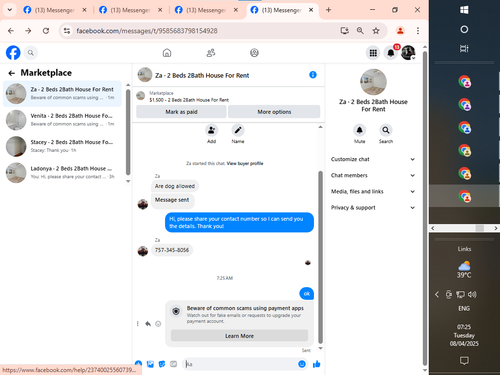Choose a sticker from the composer
The height and width of the screenshot is (375, 500).
tap(162, 364)
